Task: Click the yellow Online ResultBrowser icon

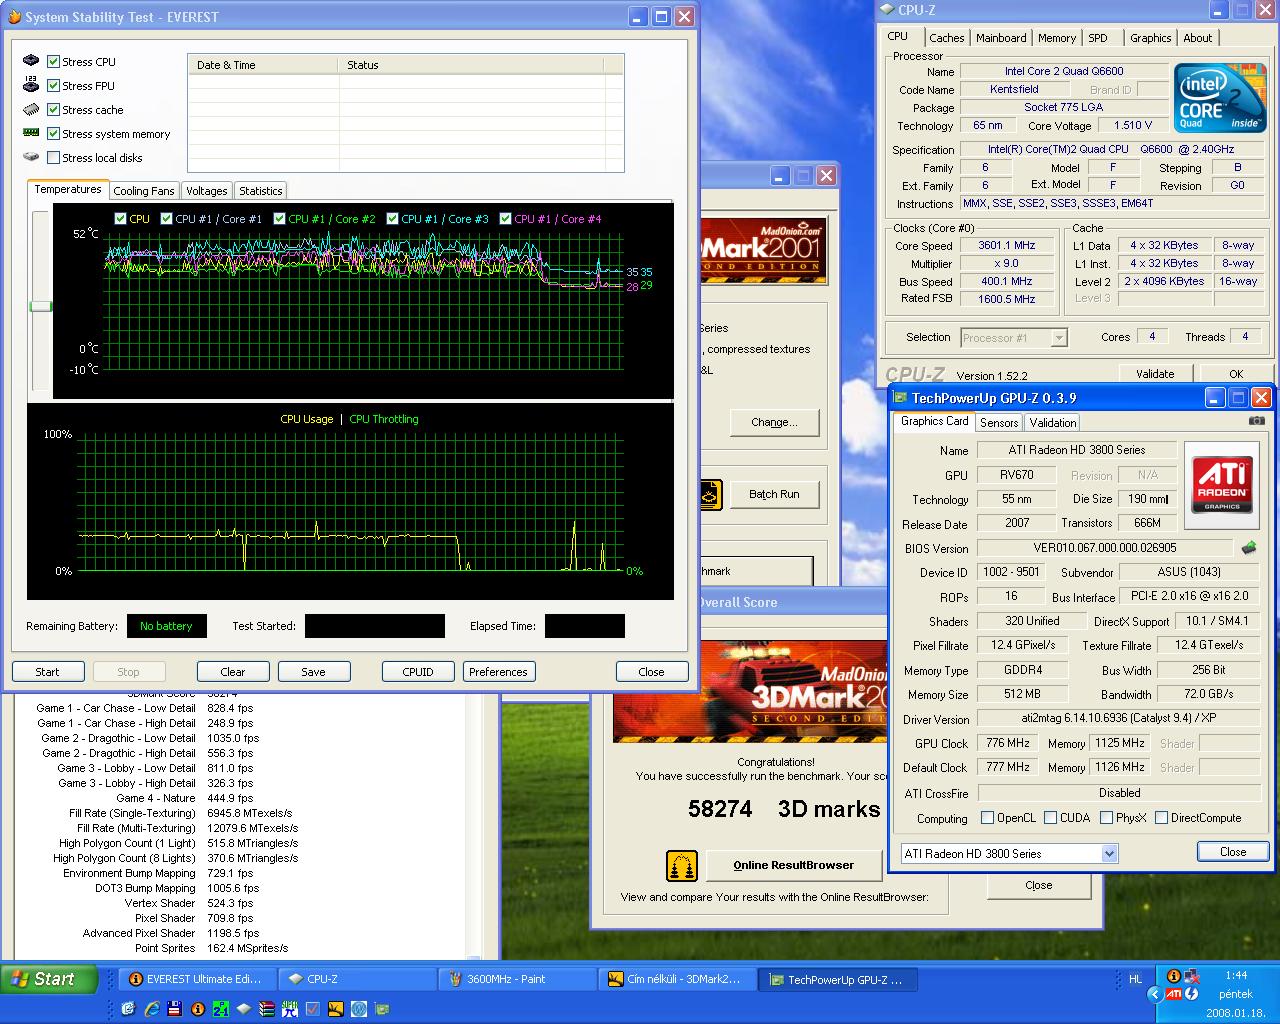Action: point(682,865)
